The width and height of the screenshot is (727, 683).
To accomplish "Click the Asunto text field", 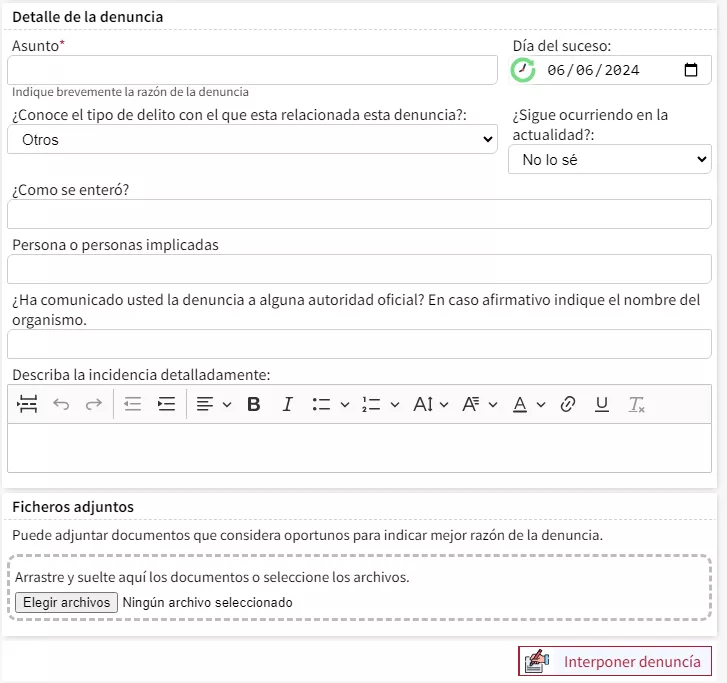I will 252,70.
